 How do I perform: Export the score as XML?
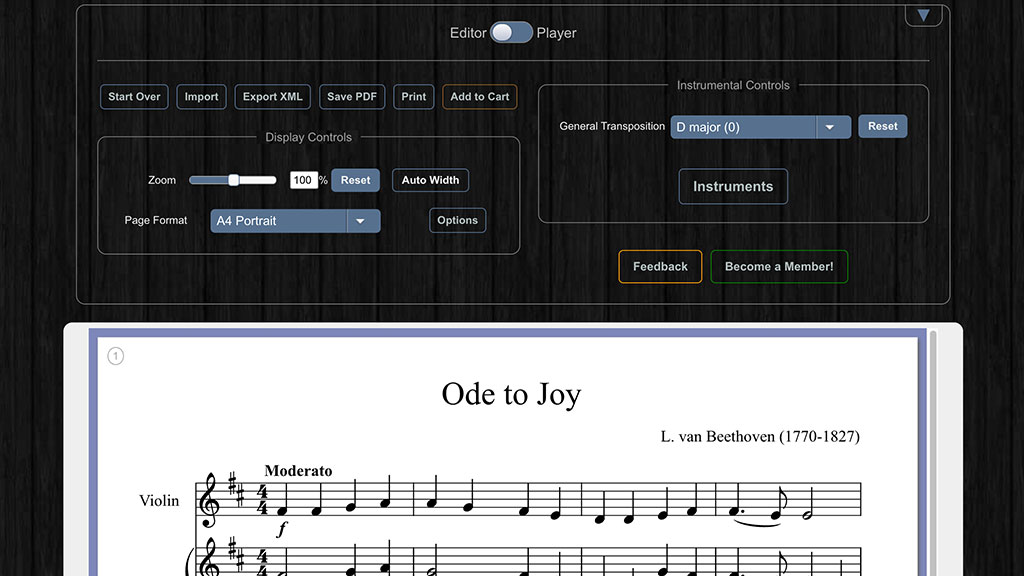click(272, 97)
